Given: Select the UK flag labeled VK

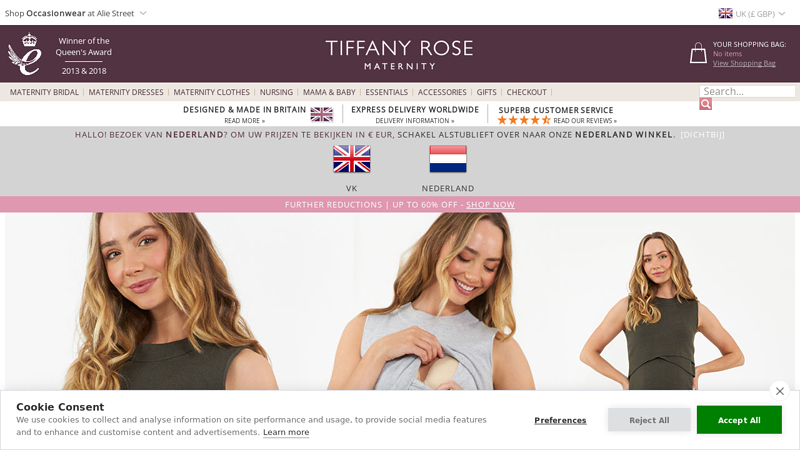Looking at the screenshot, I should click(352, 159).
